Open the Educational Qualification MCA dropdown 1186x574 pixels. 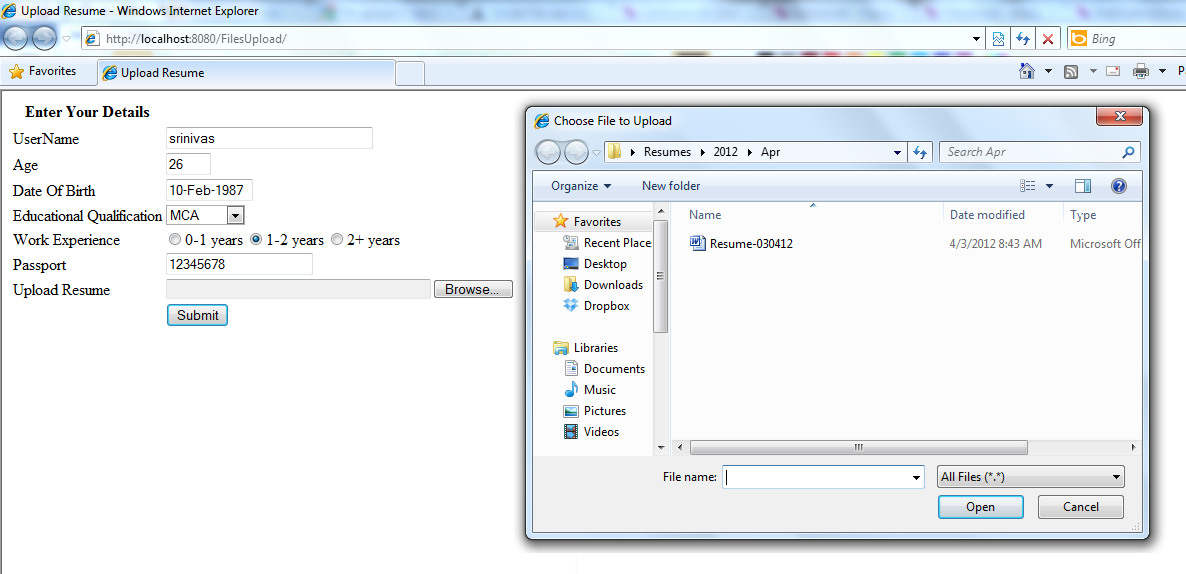click(x=235, y=216)
